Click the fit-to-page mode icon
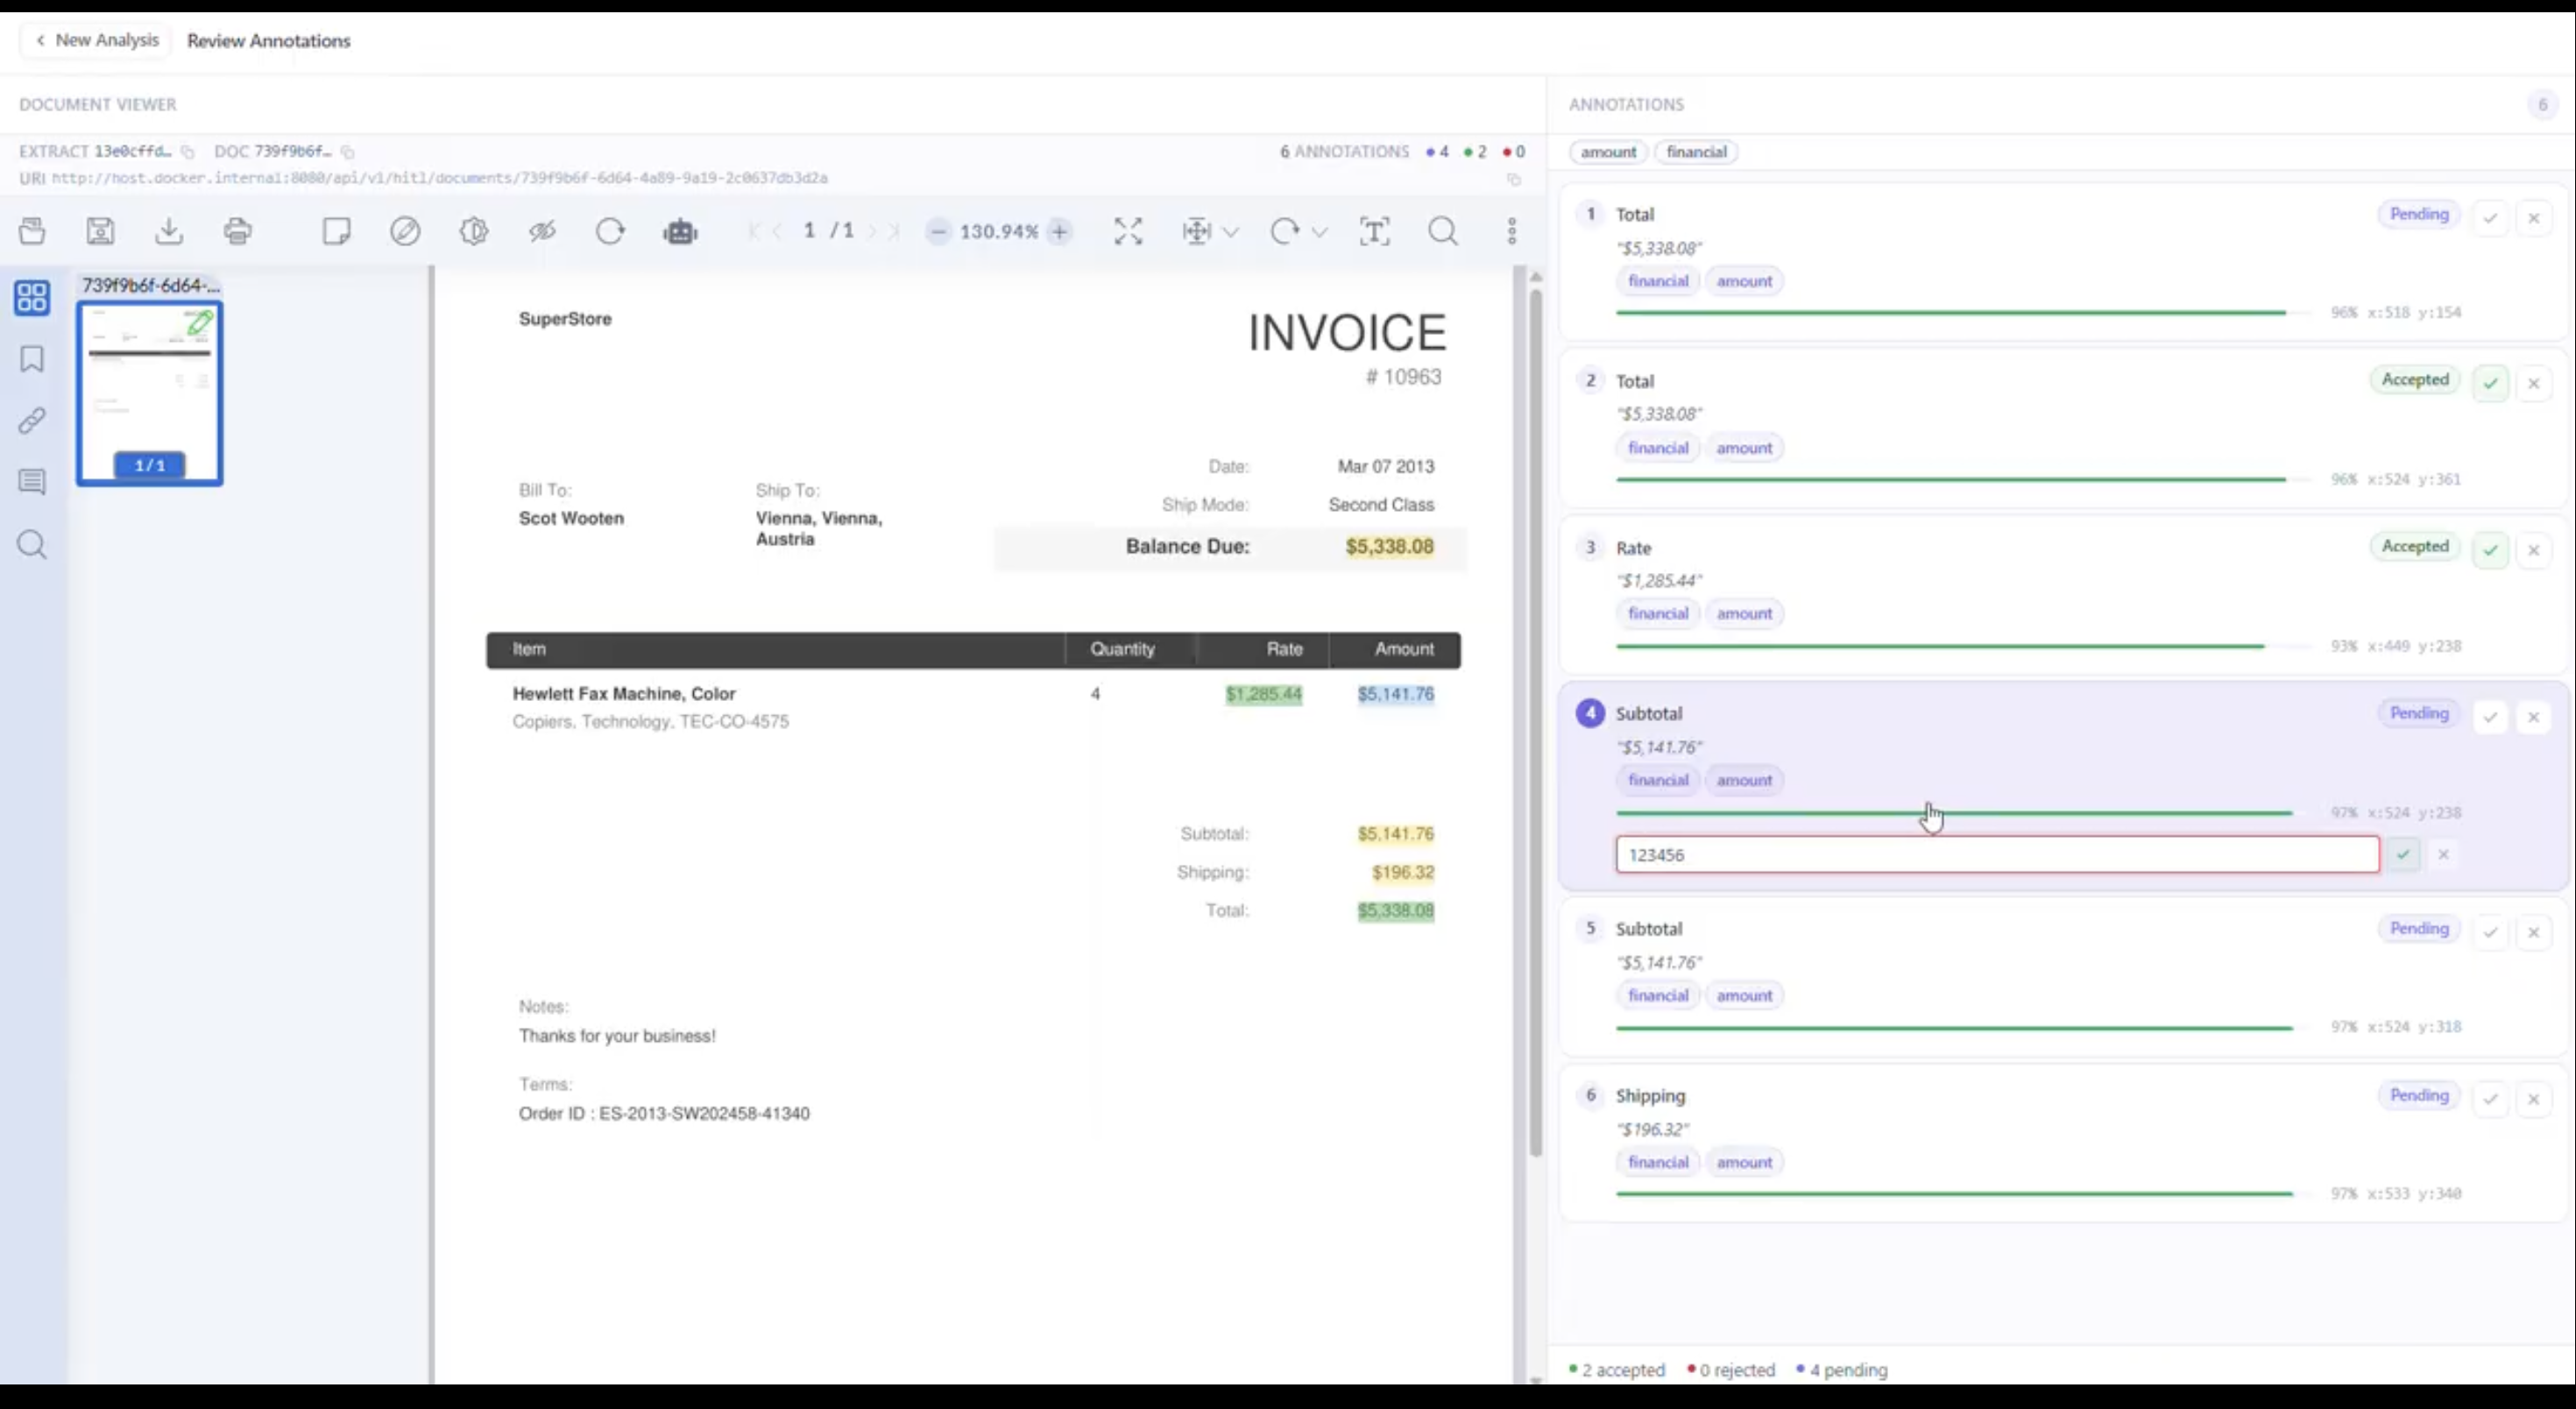 [x=1196, y=231]
